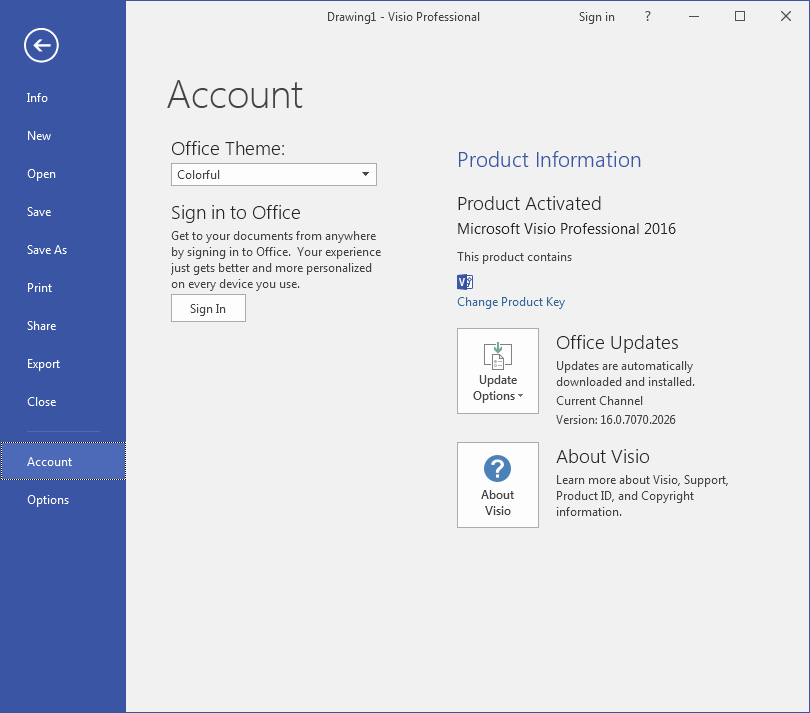810x713 pixels.
Task: Click the Account page heading
Action: click(235, 95)
